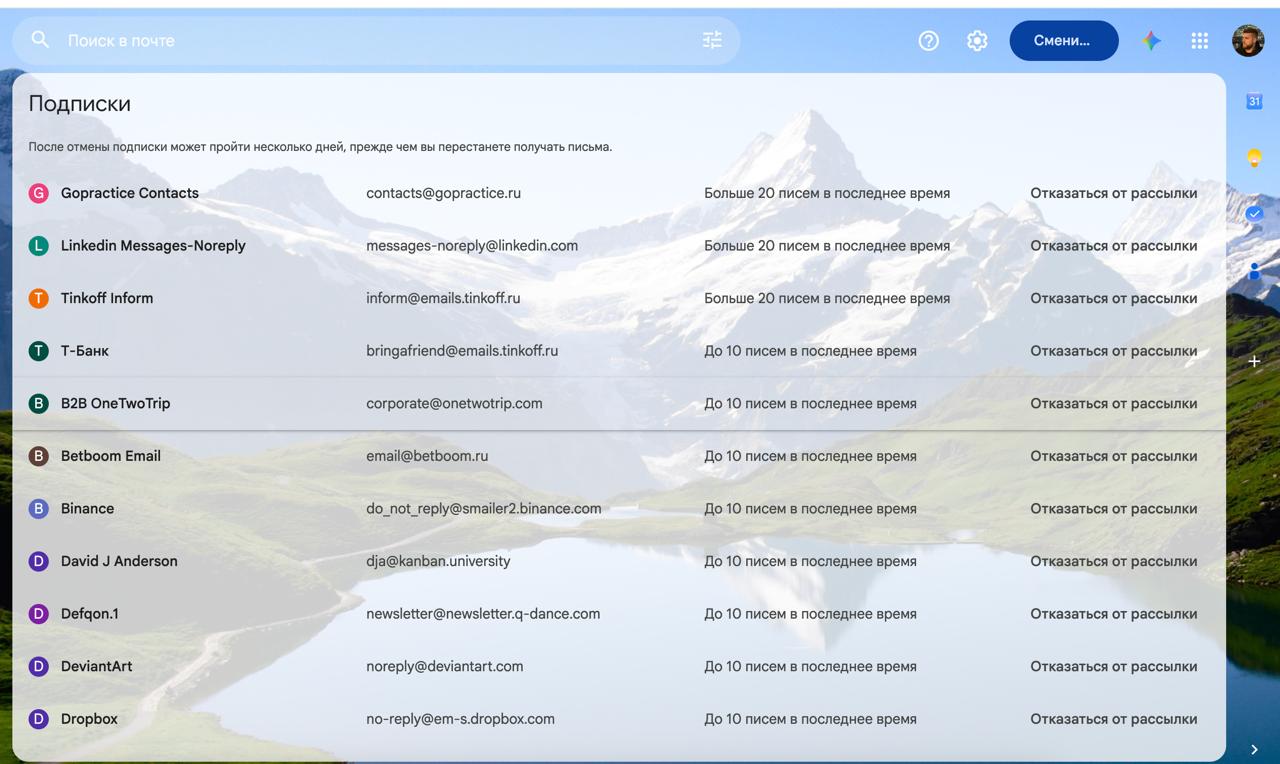
Task: Select the 'Tinkoff Inform' sender name
Action: tap(107, 298)
